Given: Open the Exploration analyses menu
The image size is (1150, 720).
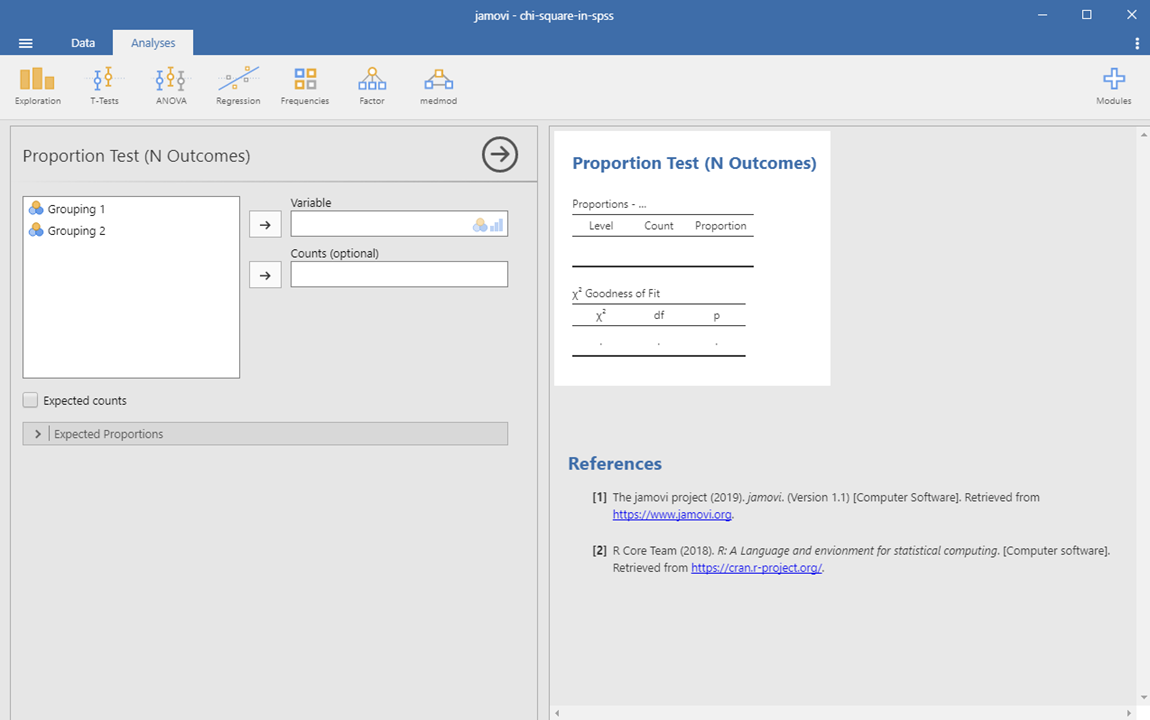Looking at the screenshot, I should (37, 85).
